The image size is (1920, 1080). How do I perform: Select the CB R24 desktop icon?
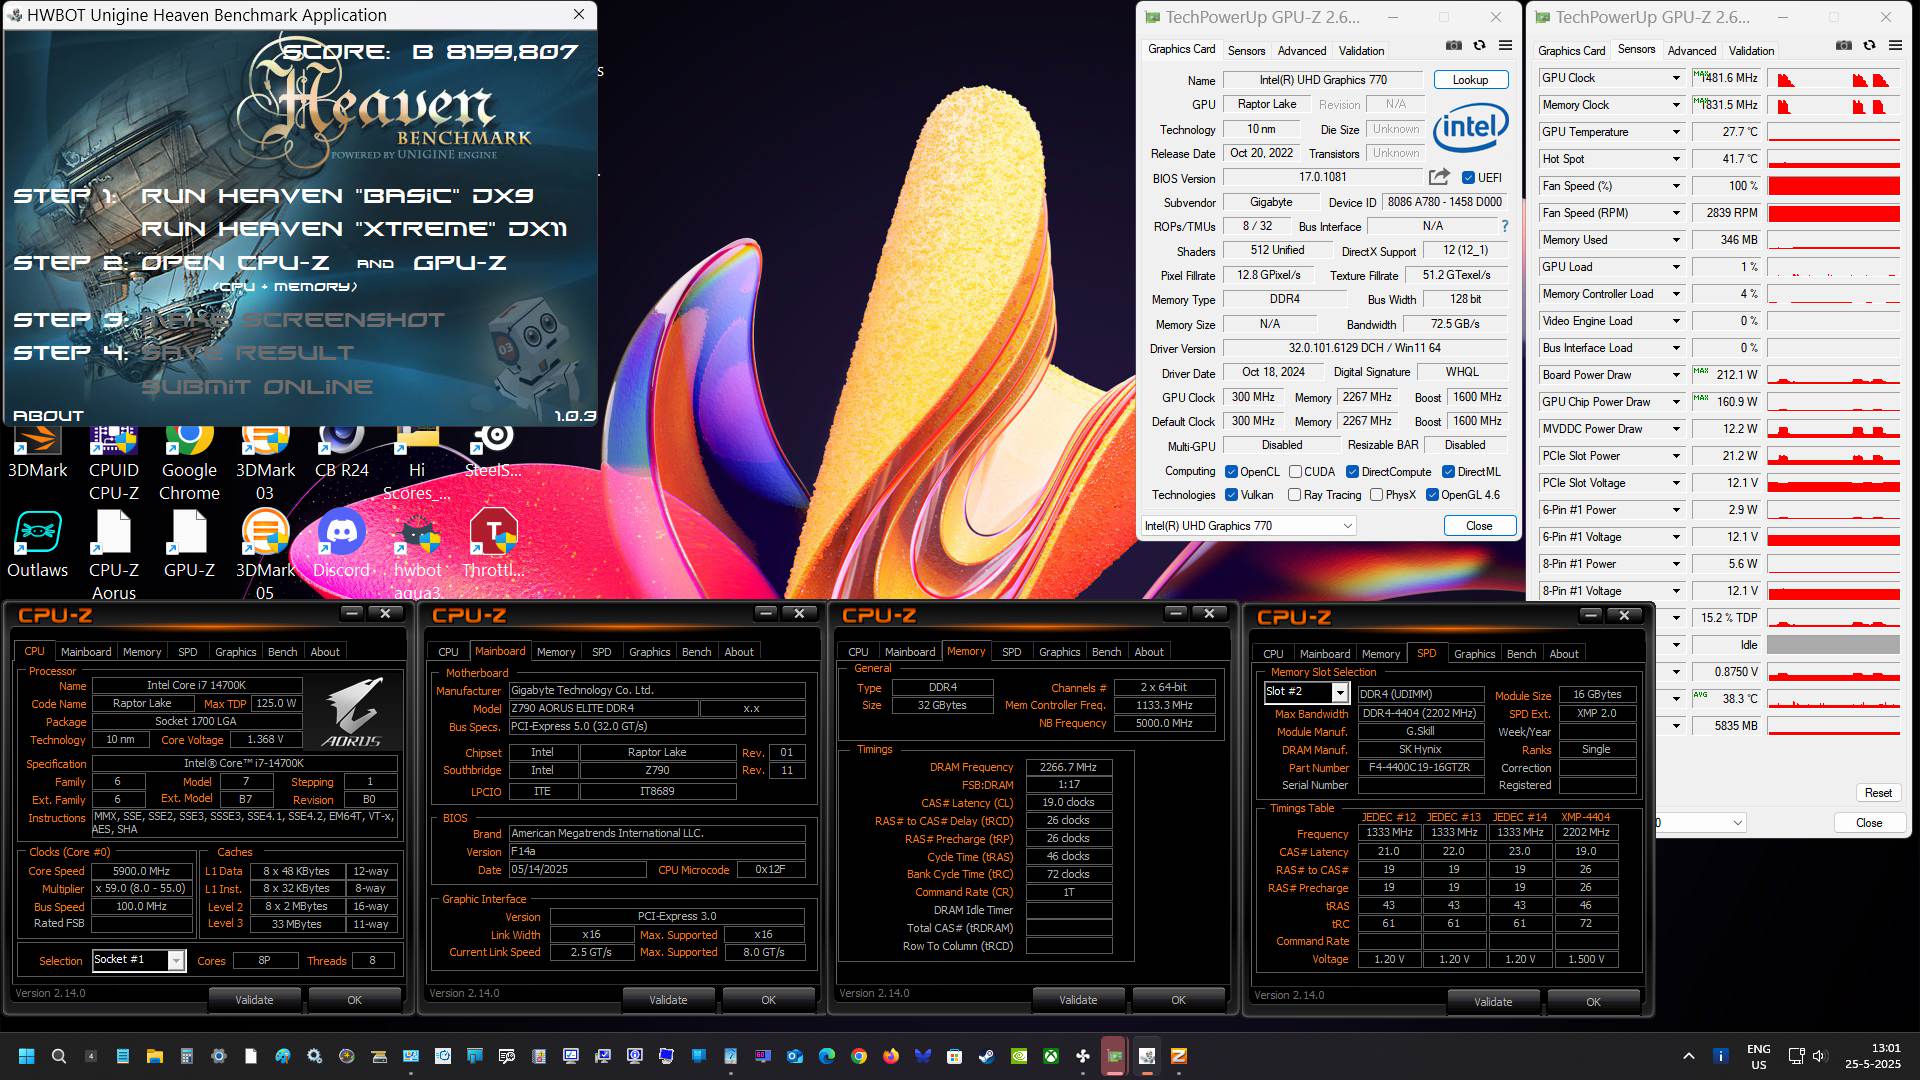click(342, 452)
